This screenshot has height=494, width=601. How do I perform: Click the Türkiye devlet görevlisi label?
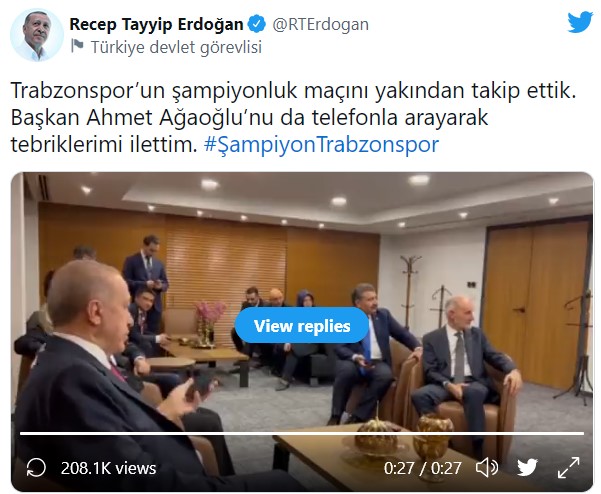pyautogui.click(x=176, y=48)
